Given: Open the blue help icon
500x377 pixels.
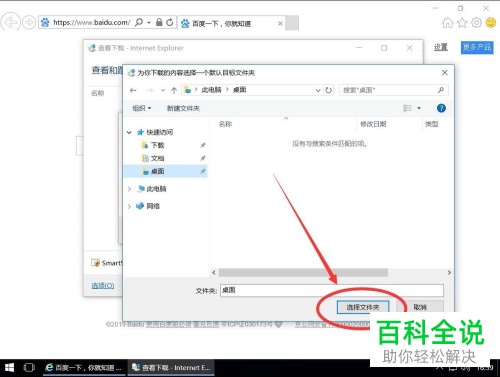Looking at the screenshot, I should tap(441, 108).
